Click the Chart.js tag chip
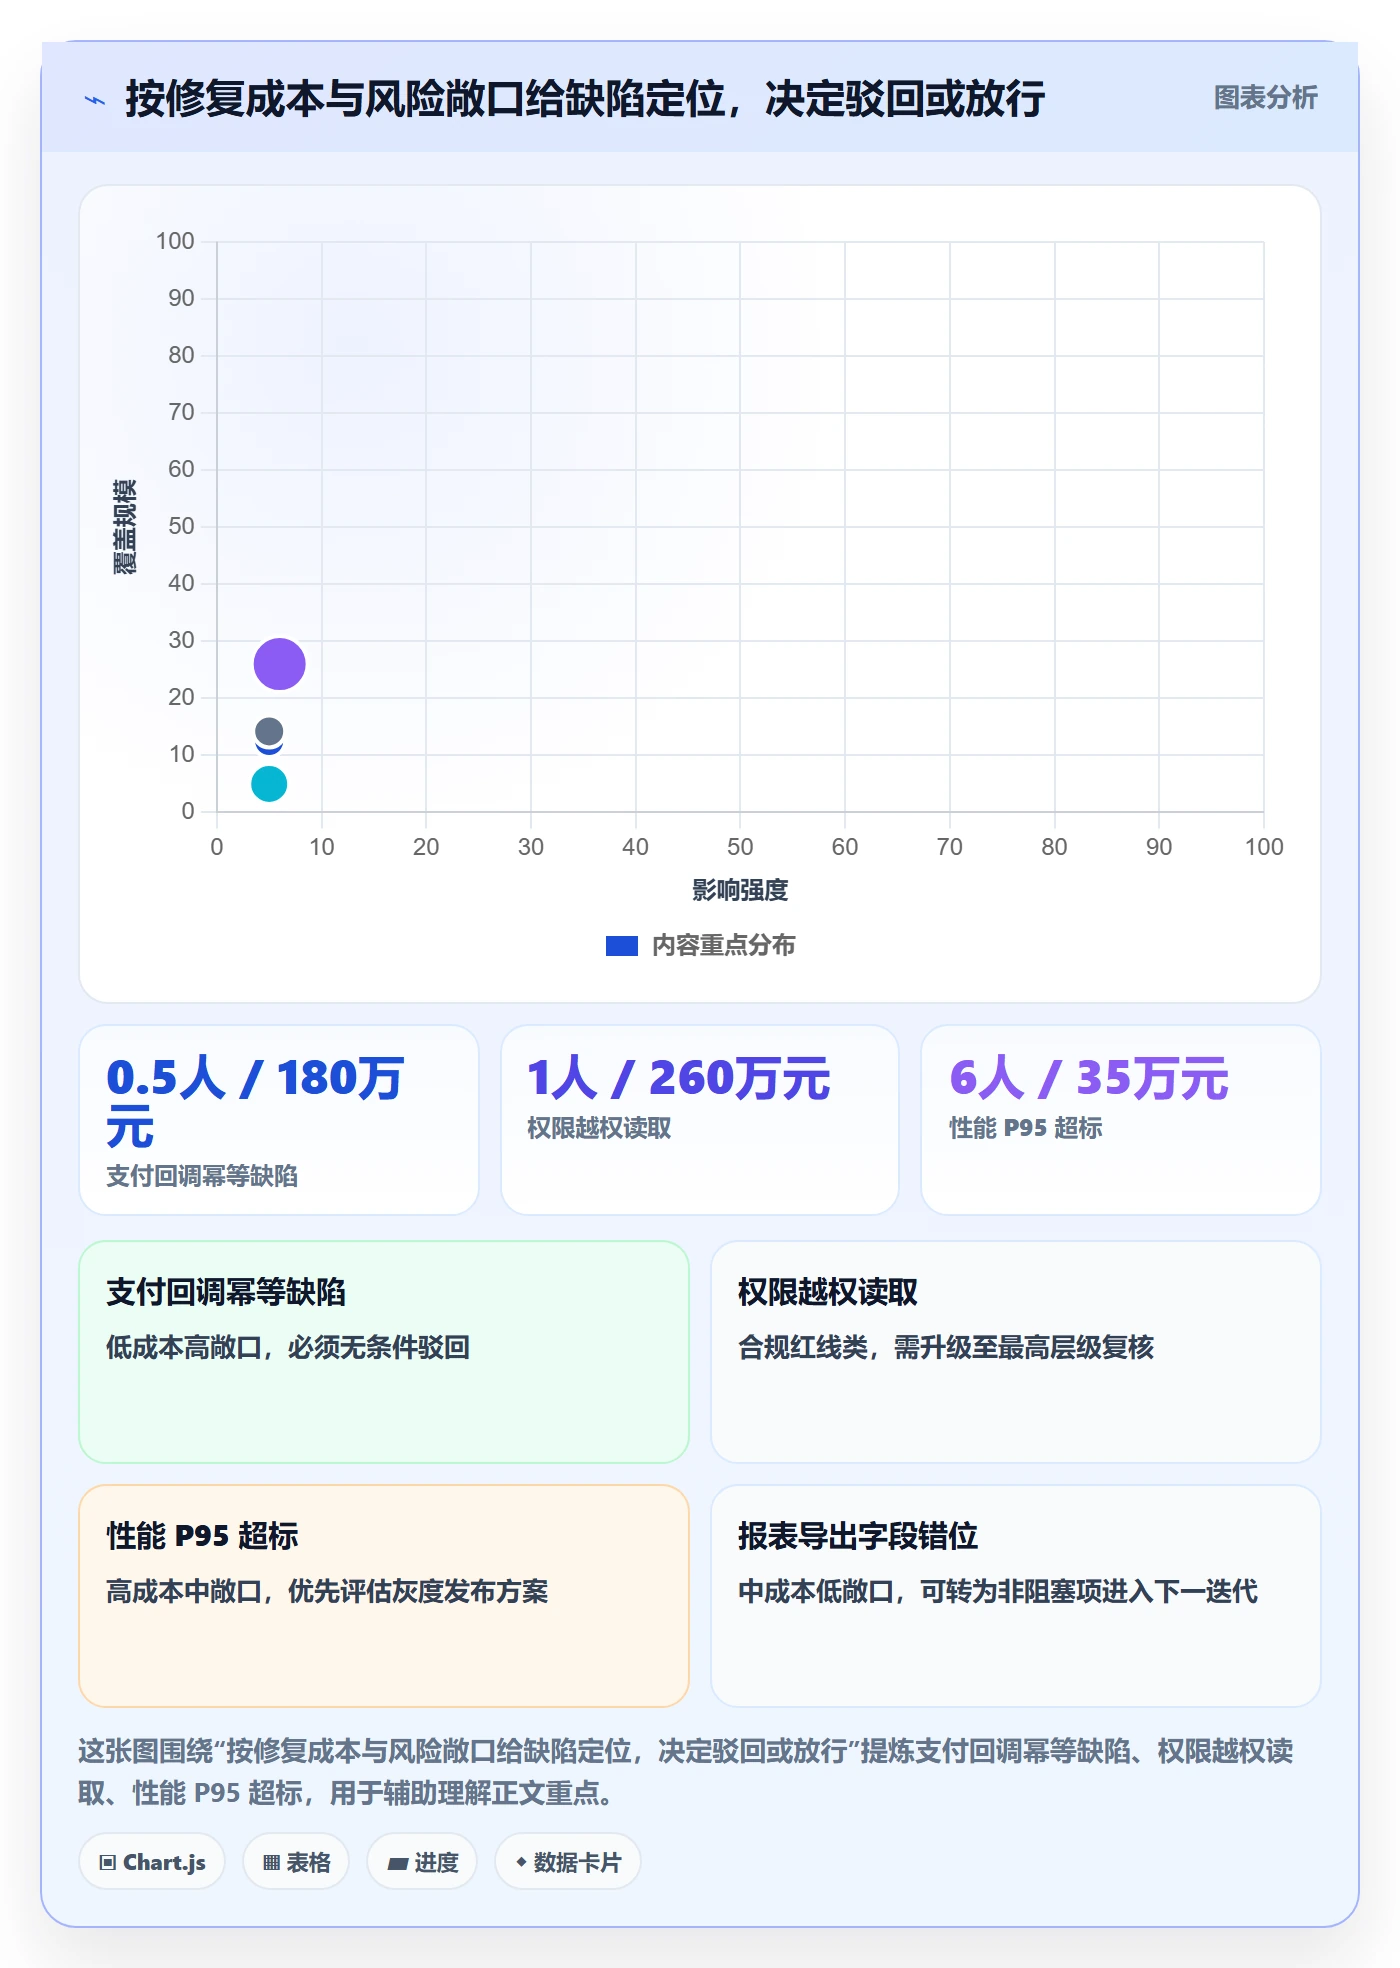 152,1862
